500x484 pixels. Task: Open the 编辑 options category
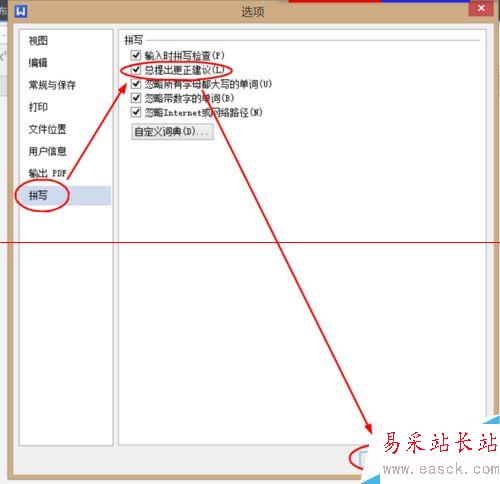(38, 63)
